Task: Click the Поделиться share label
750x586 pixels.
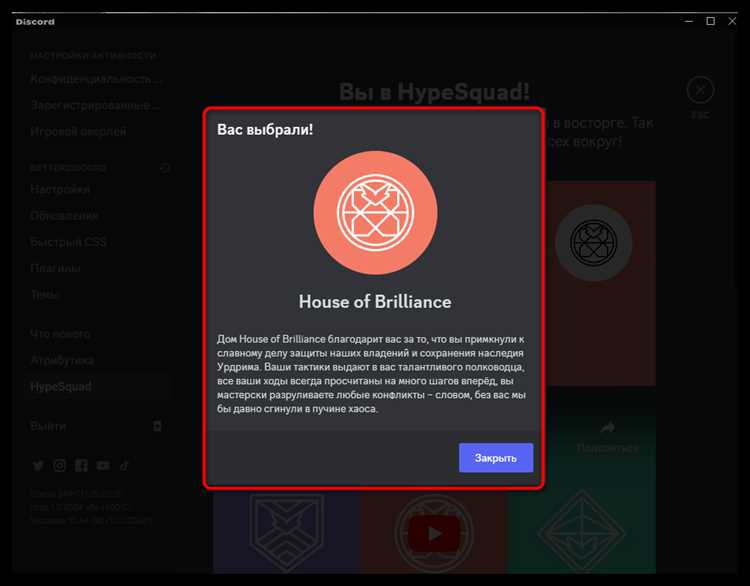Action: click(x=607, y=448)
